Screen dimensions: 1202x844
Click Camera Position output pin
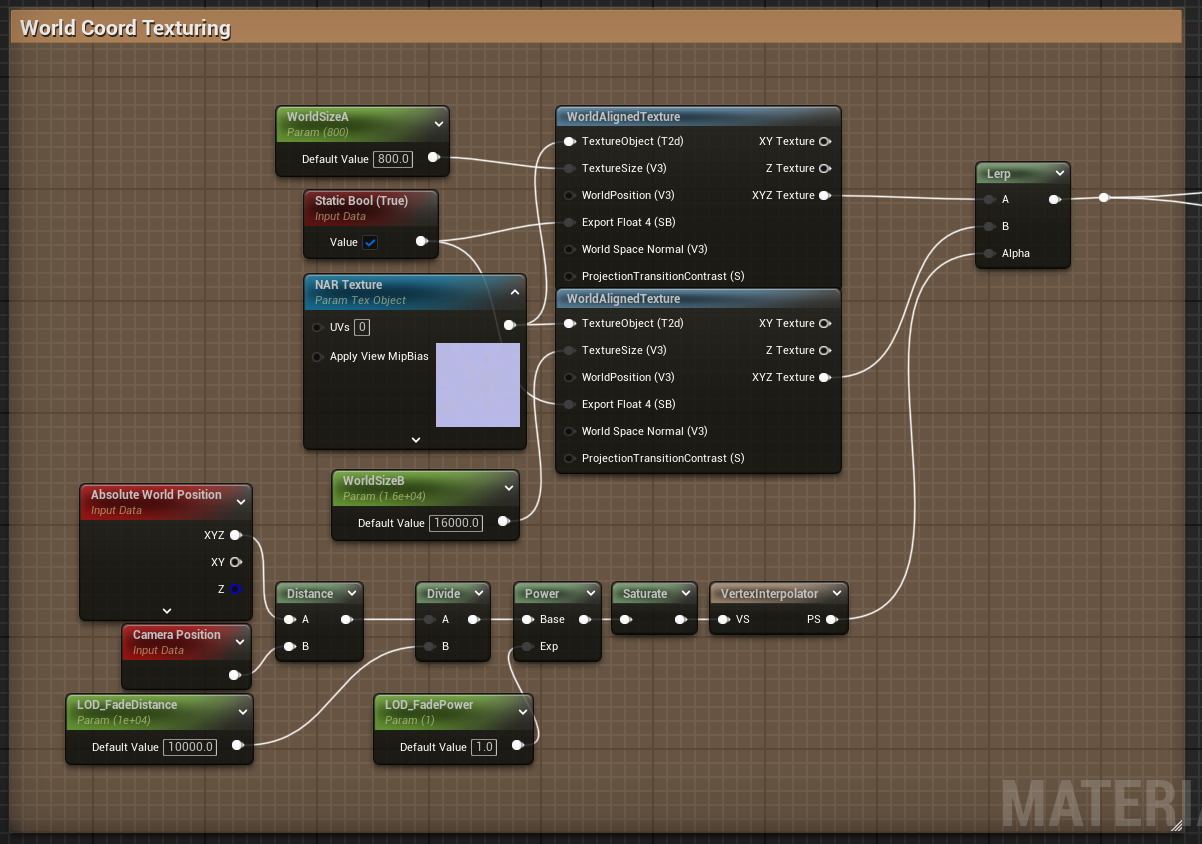235,675
